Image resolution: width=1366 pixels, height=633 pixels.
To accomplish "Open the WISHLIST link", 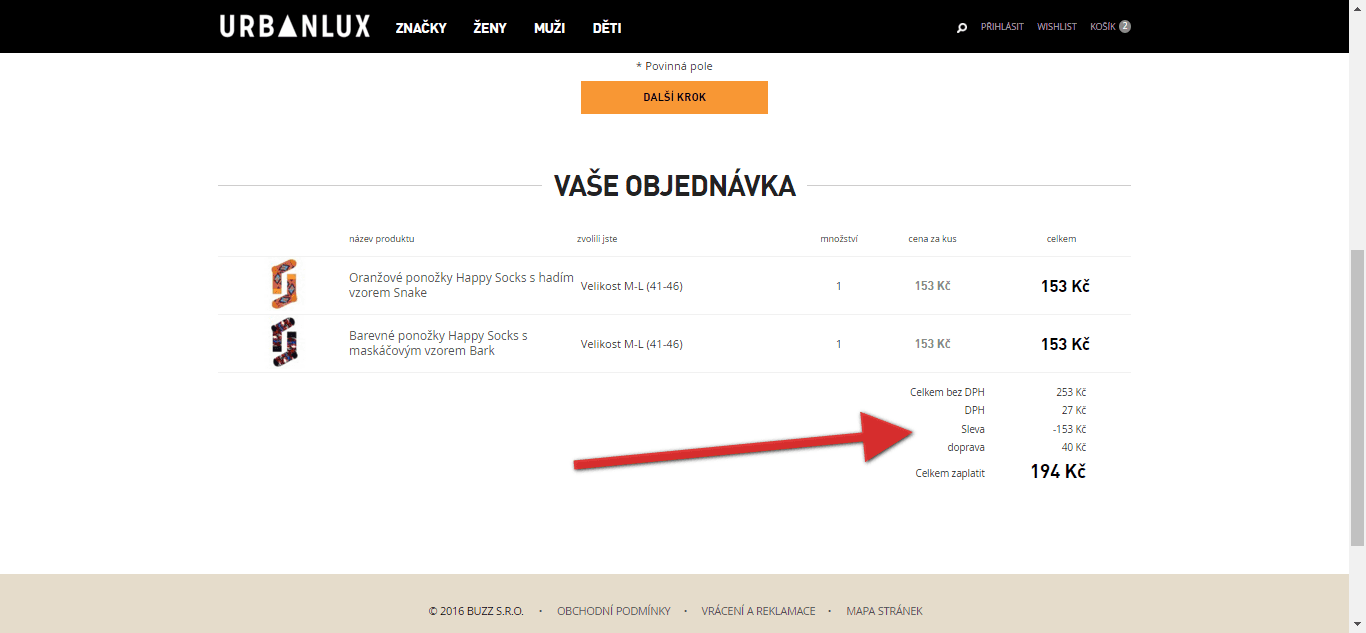I will (x=1057, y=27).
